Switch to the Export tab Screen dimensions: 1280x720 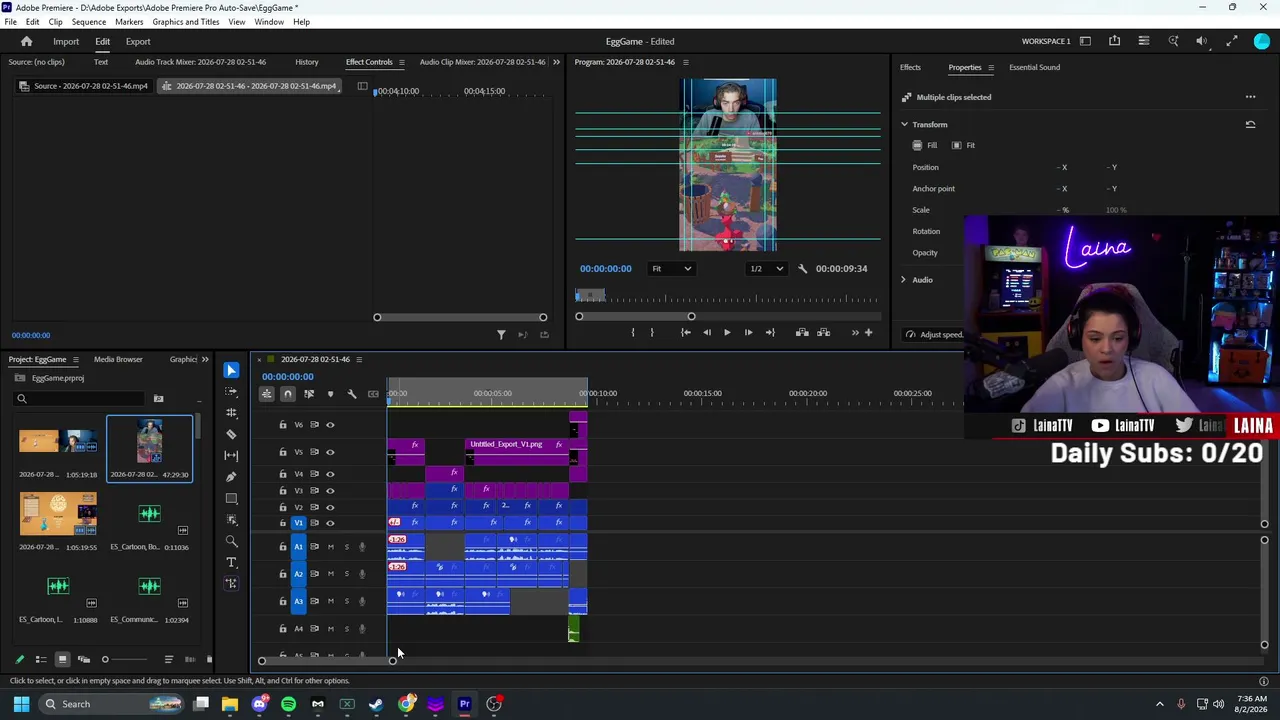pos(138,42)
